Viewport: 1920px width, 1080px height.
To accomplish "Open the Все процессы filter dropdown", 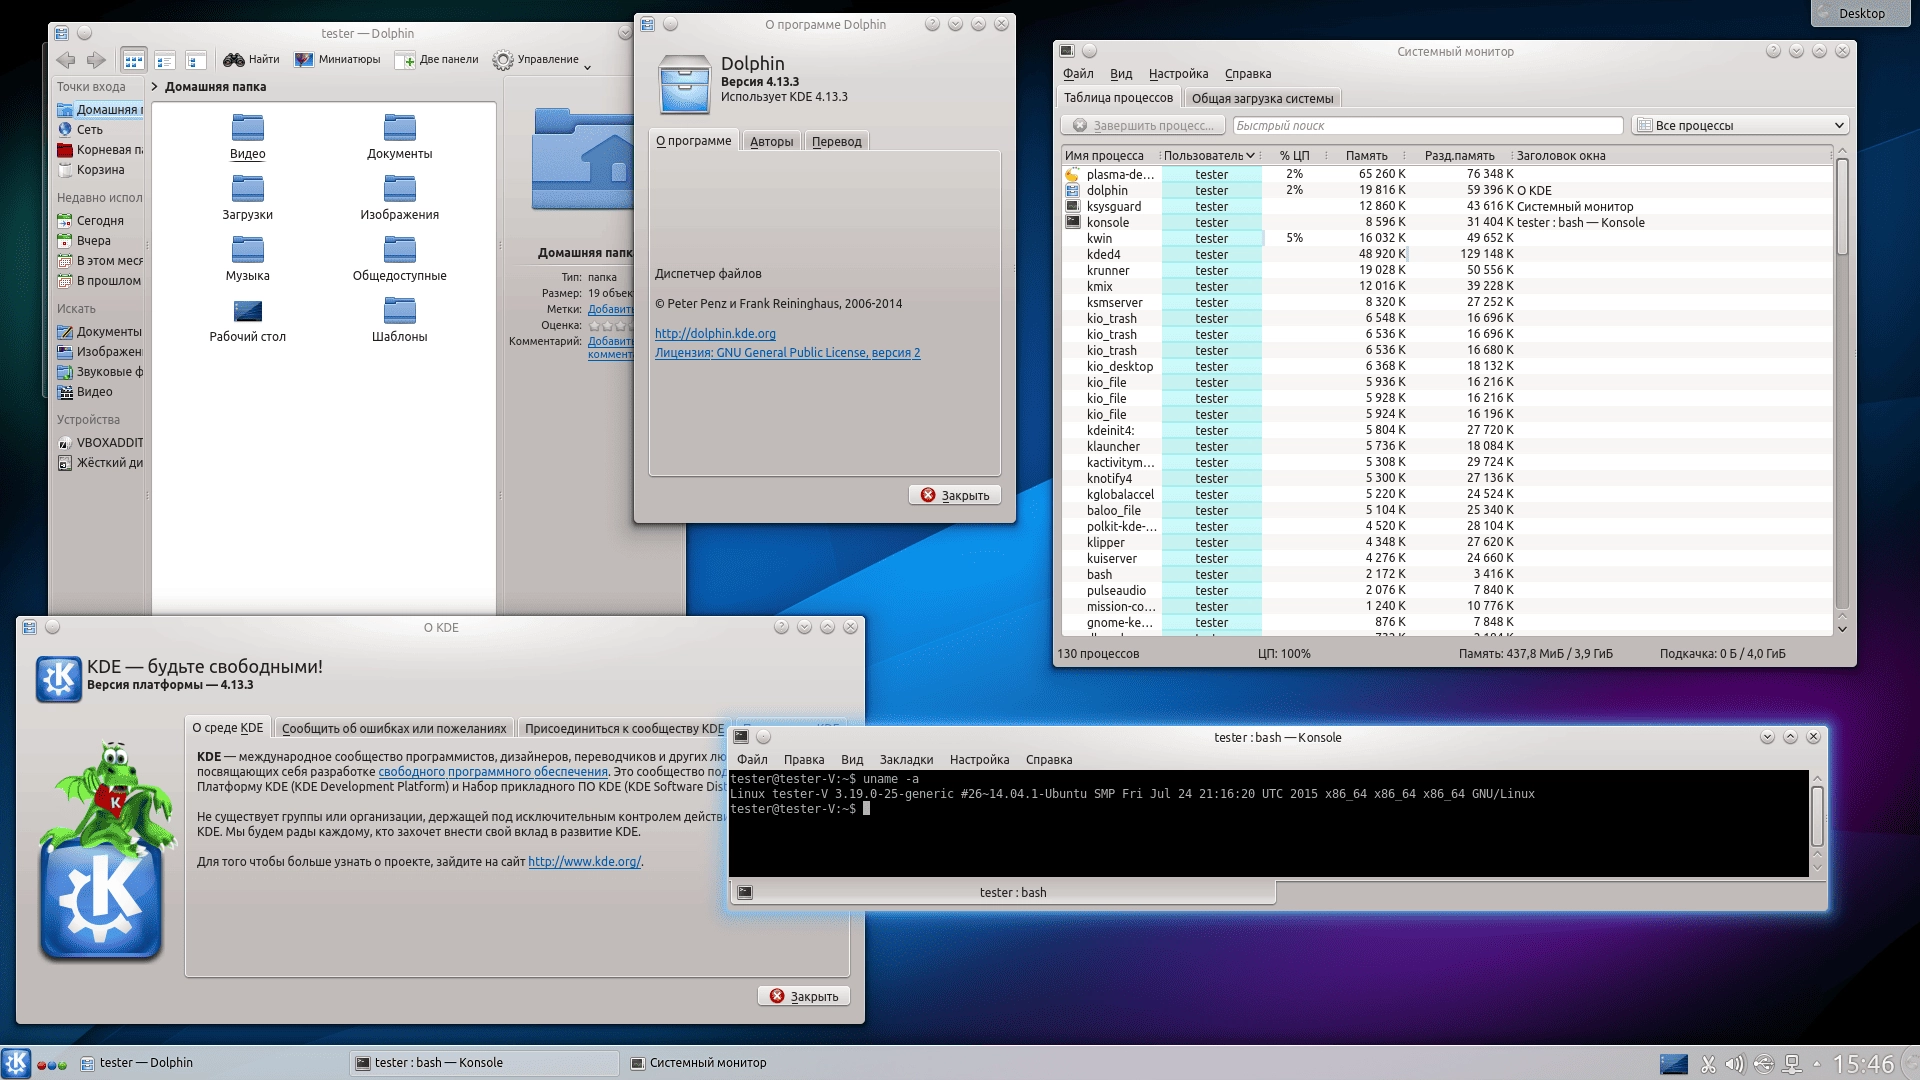I will click(1739, 126).
